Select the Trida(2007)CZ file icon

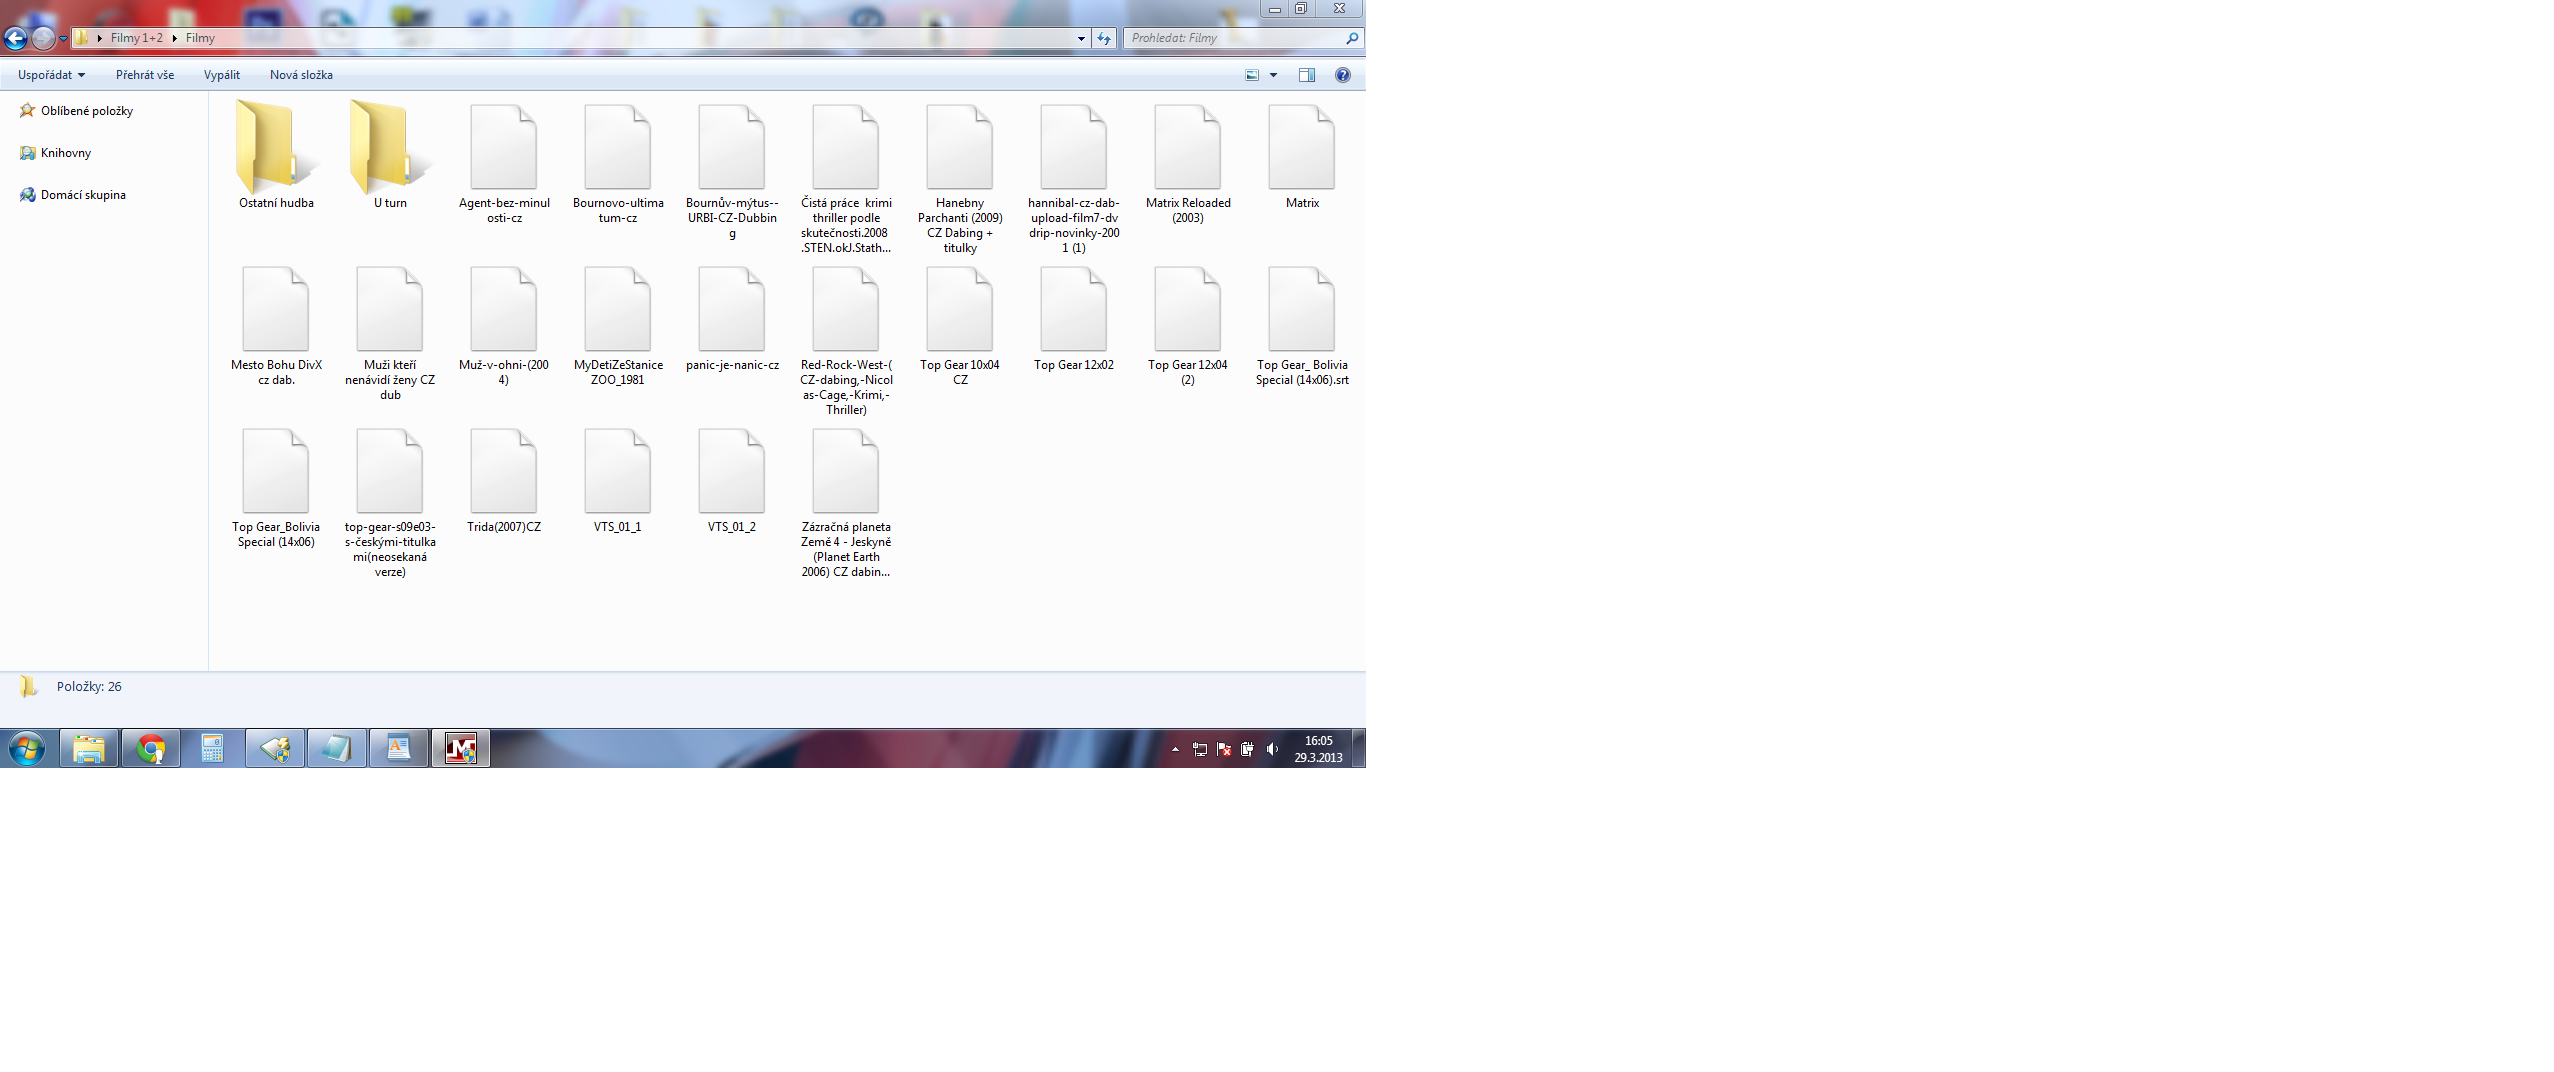504,471
